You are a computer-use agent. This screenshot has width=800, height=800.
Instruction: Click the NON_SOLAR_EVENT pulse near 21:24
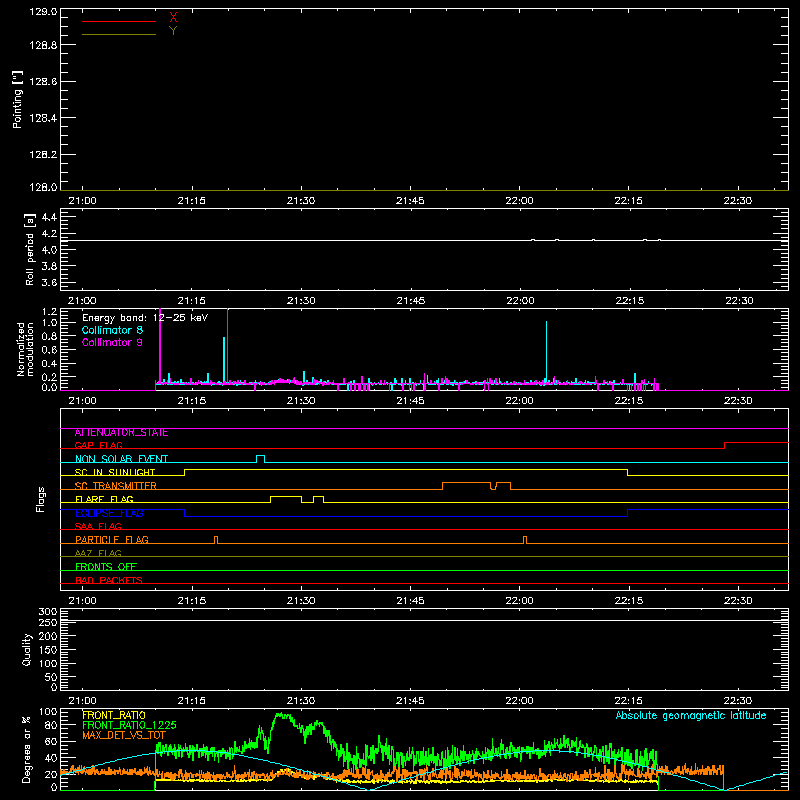pyautogui.click(x=260, y=458)
